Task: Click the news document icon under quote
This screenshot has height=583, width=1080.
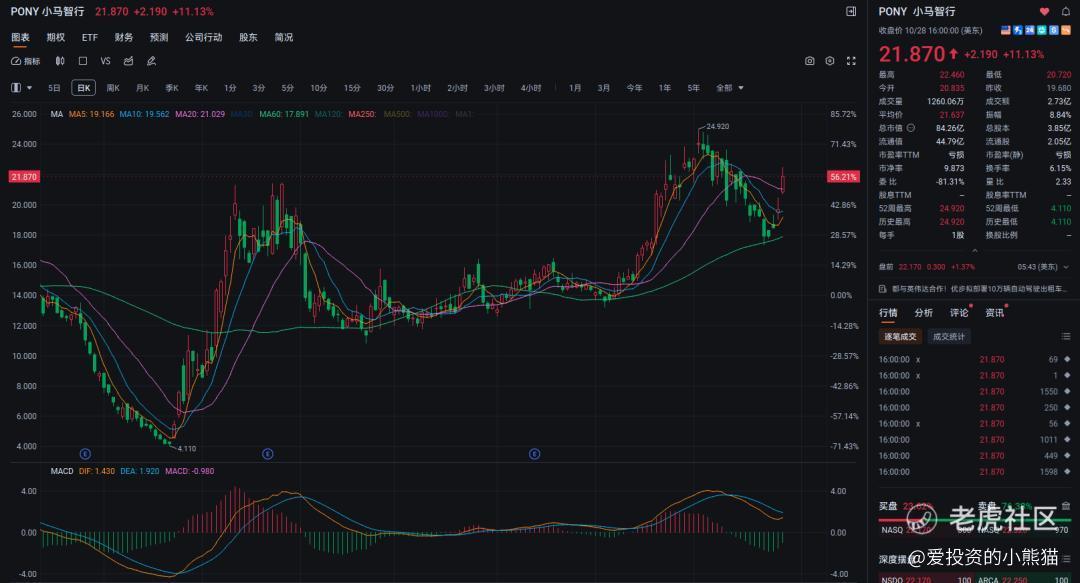Action: click(883, 289)
